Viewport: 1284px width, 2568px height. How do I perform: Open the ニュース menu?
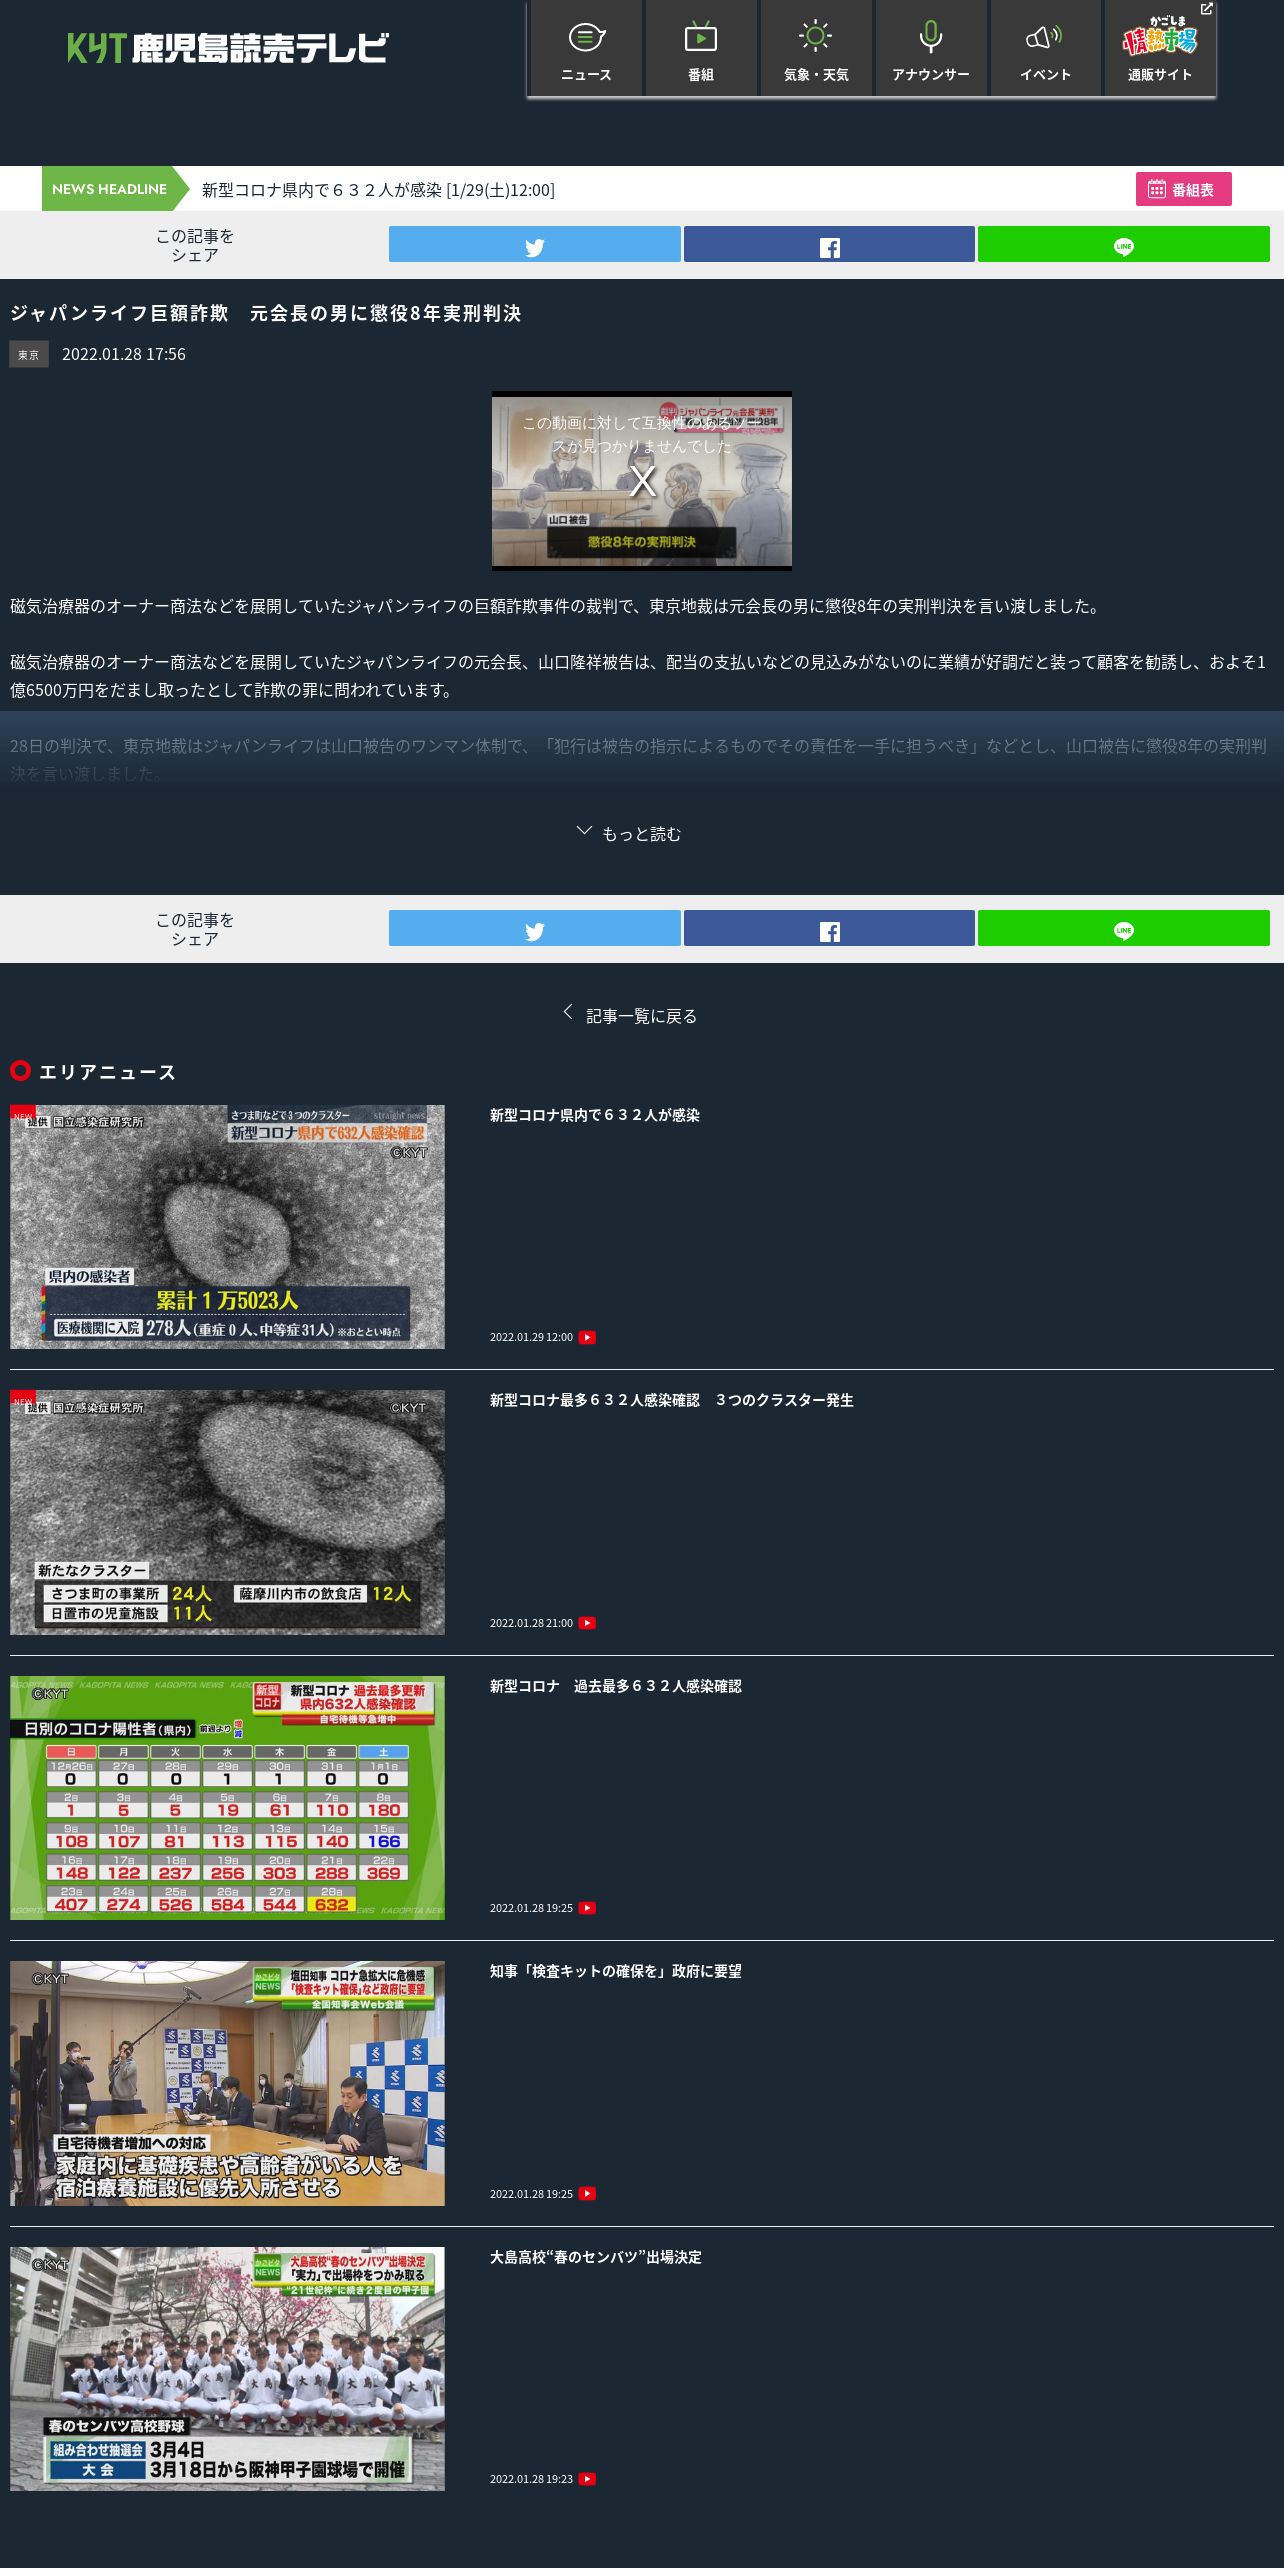(x=586, y=49)
